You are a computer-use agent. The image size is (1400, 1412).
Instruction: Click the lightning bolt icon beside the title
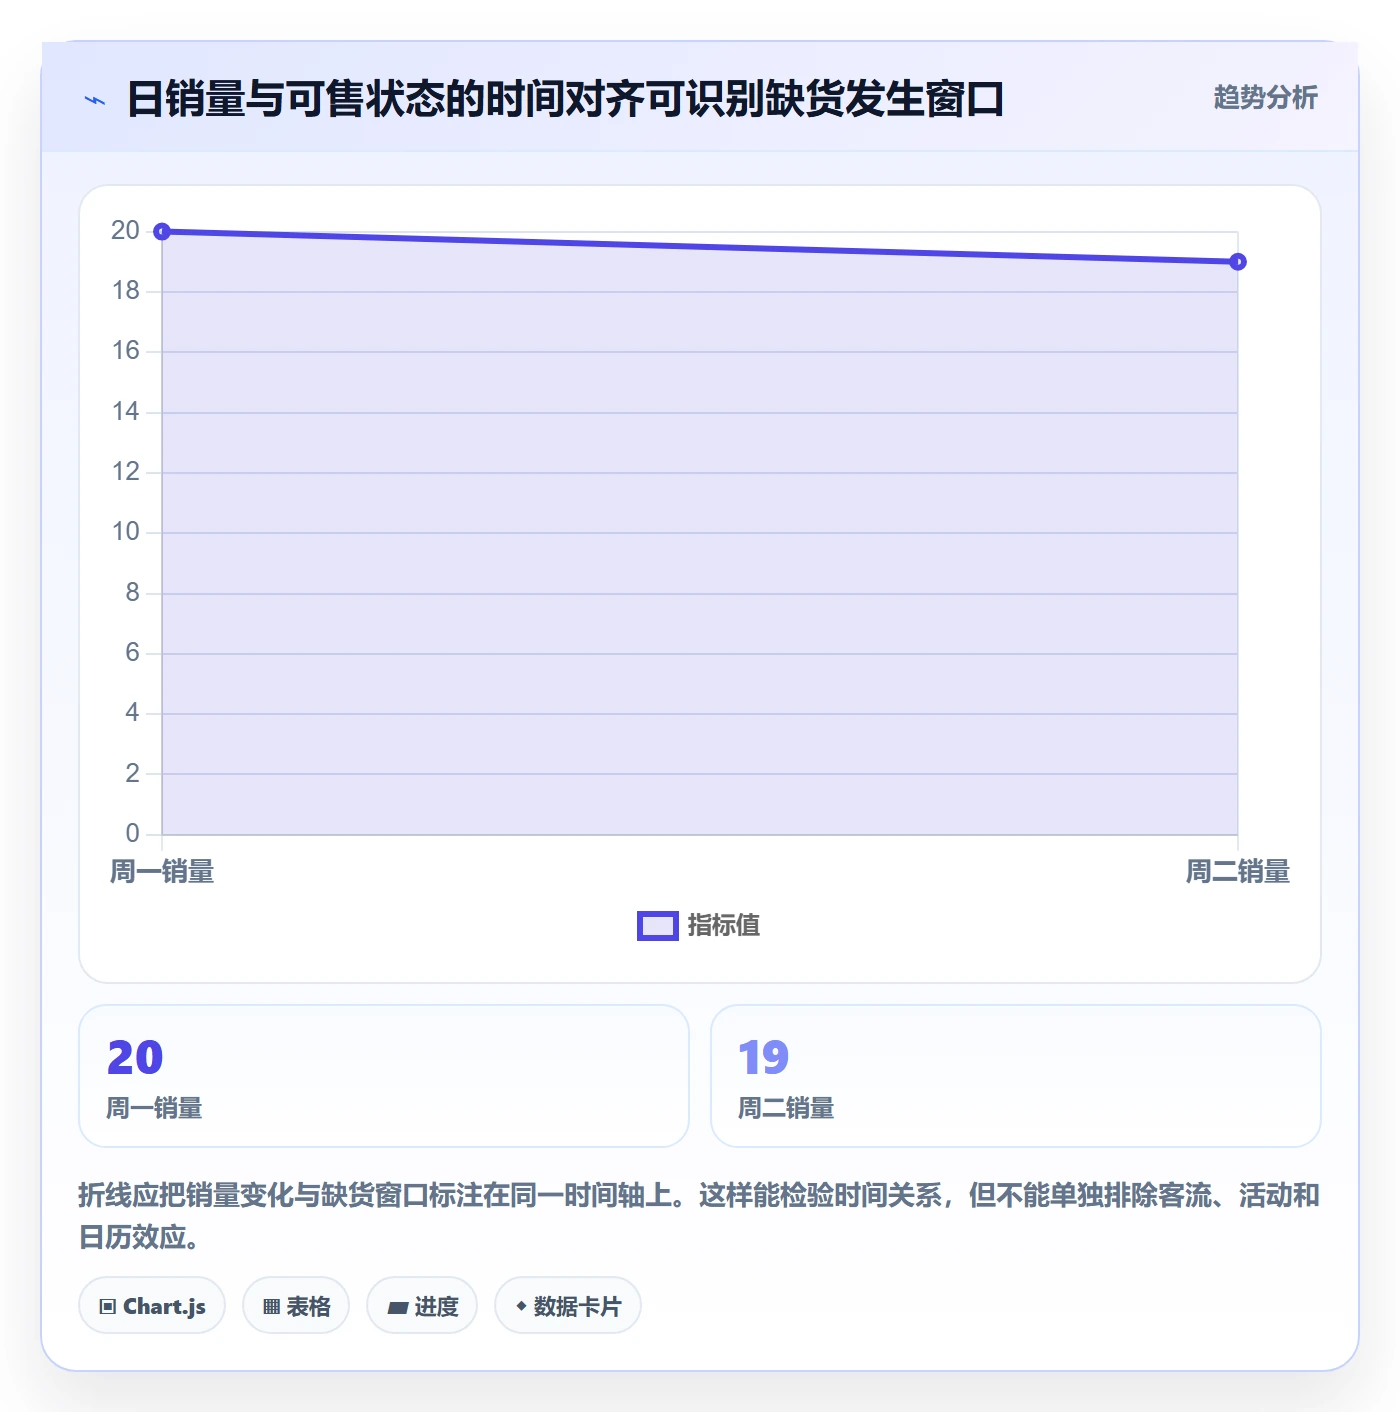(x=95, y=100)
